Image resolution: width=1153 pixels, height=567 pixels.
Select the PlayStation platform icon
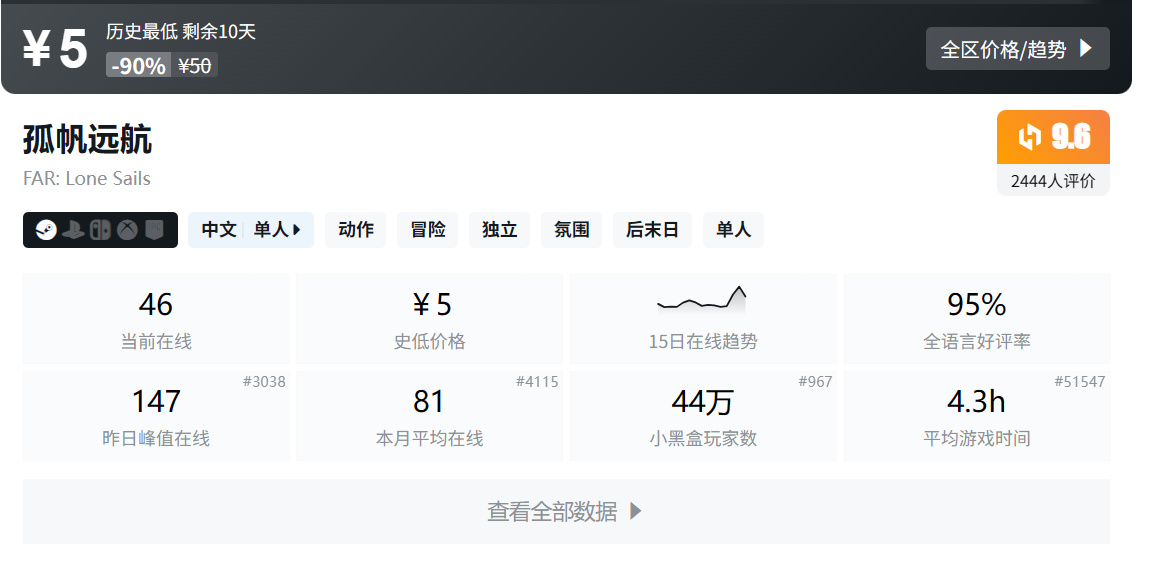(x=73, y=230)
